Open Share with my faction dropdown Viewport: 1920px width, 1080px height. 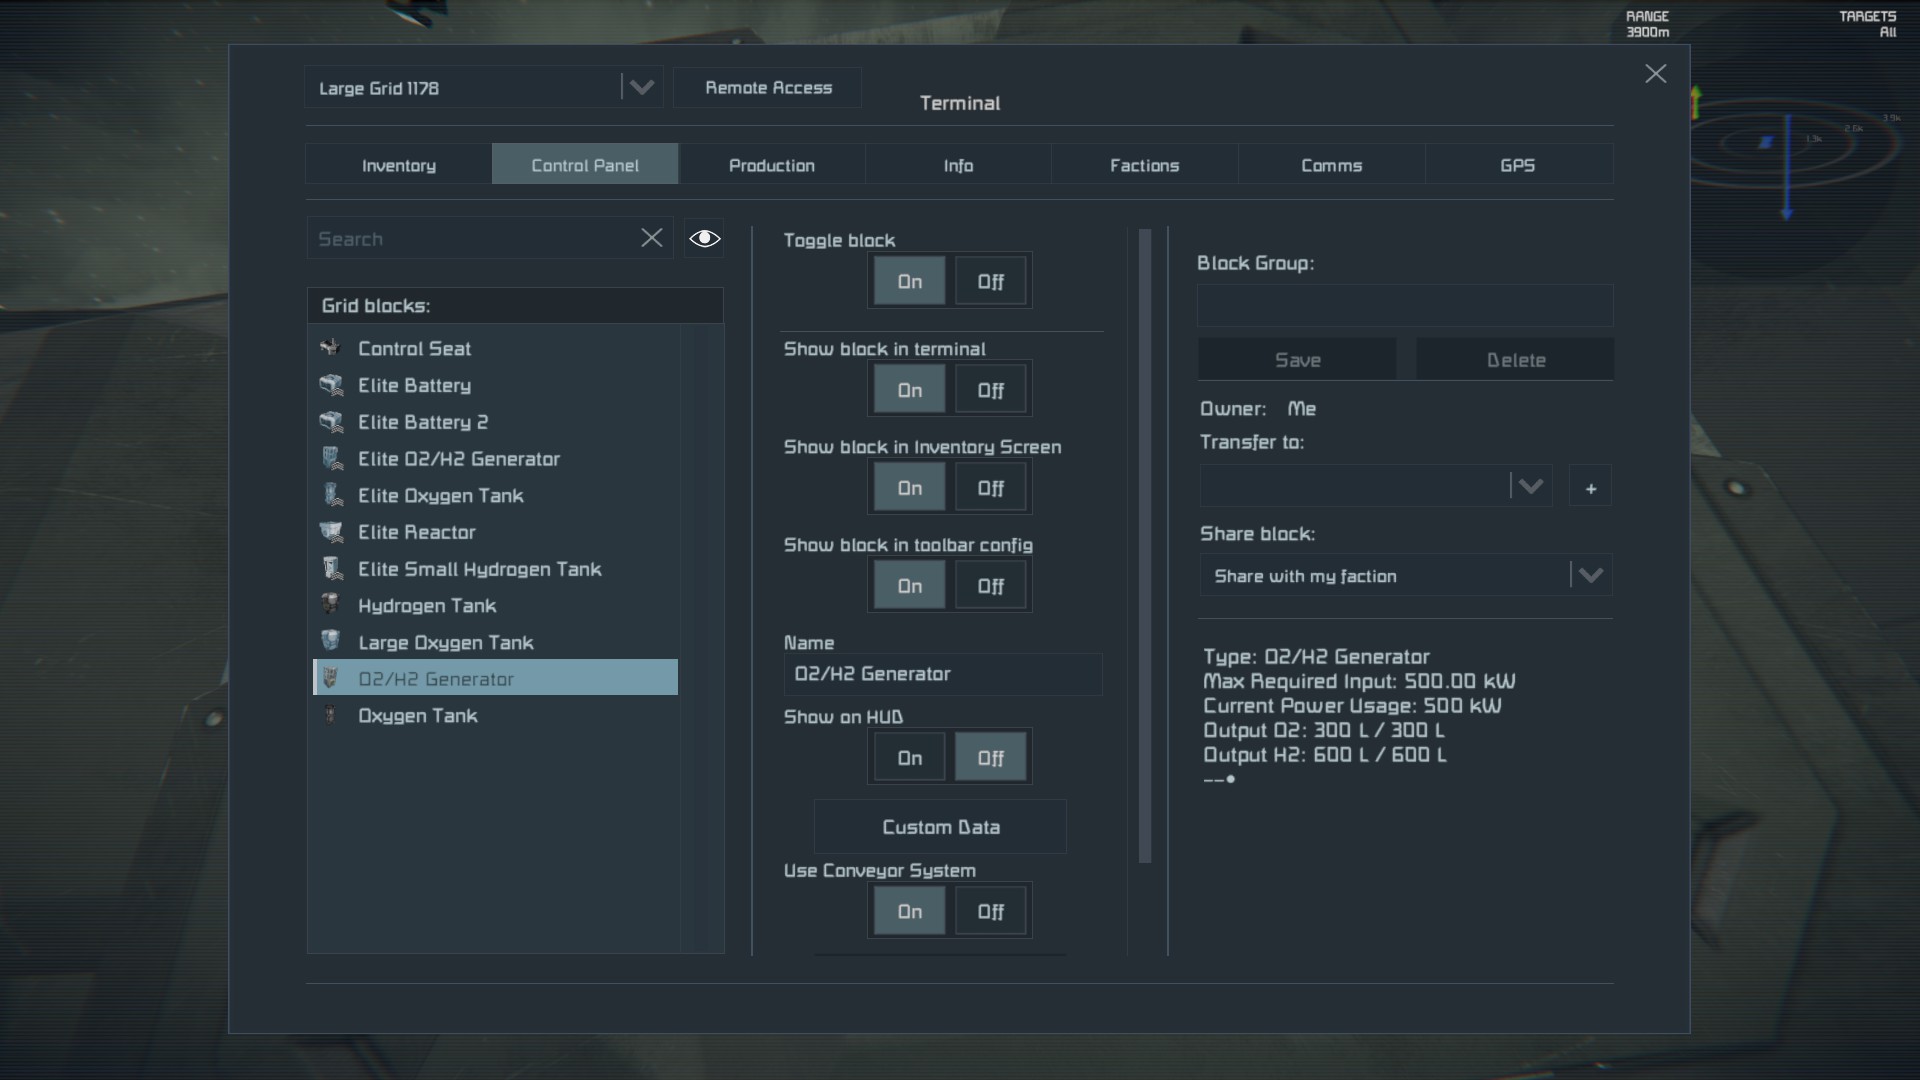[1590, 576]
